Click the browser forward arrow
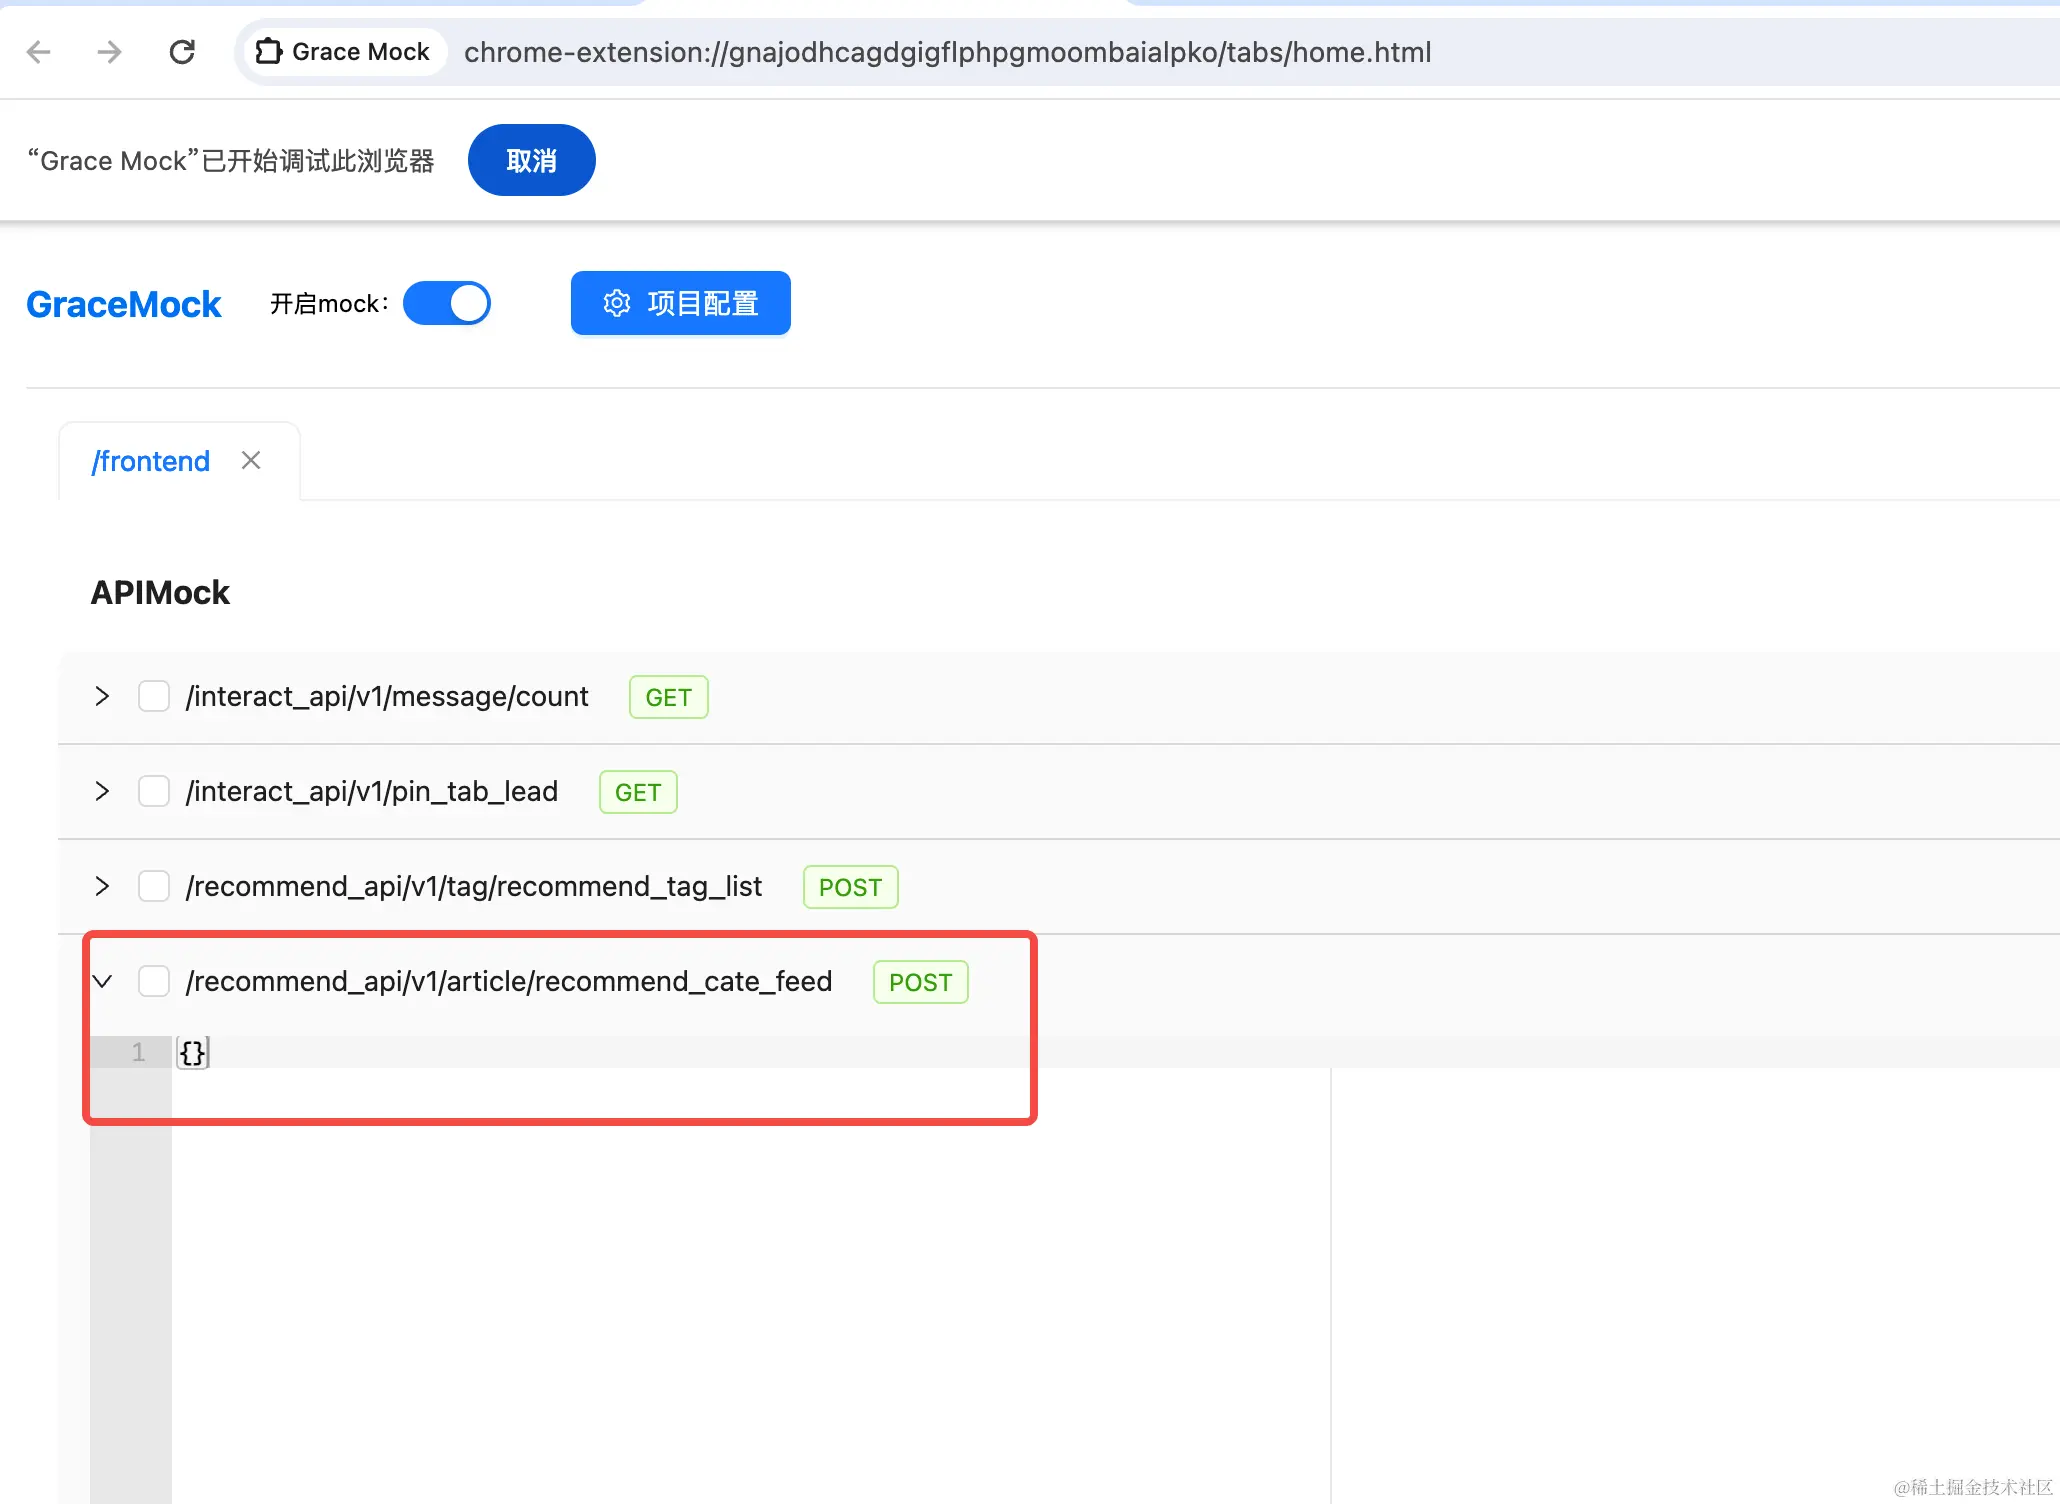 109,52
